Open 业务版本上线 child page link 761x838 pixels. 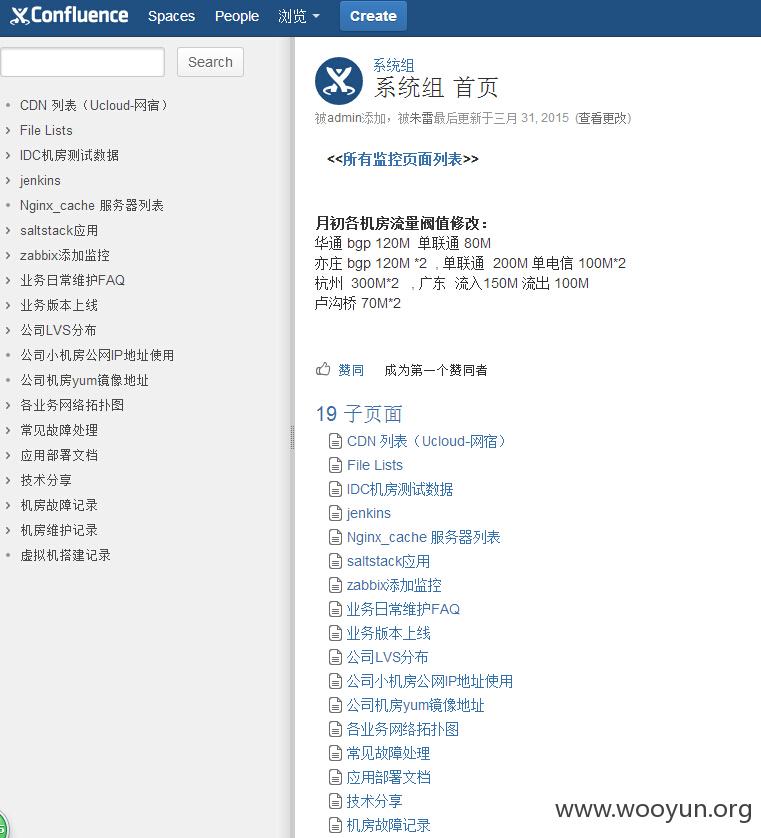click(x=389, y=633)
